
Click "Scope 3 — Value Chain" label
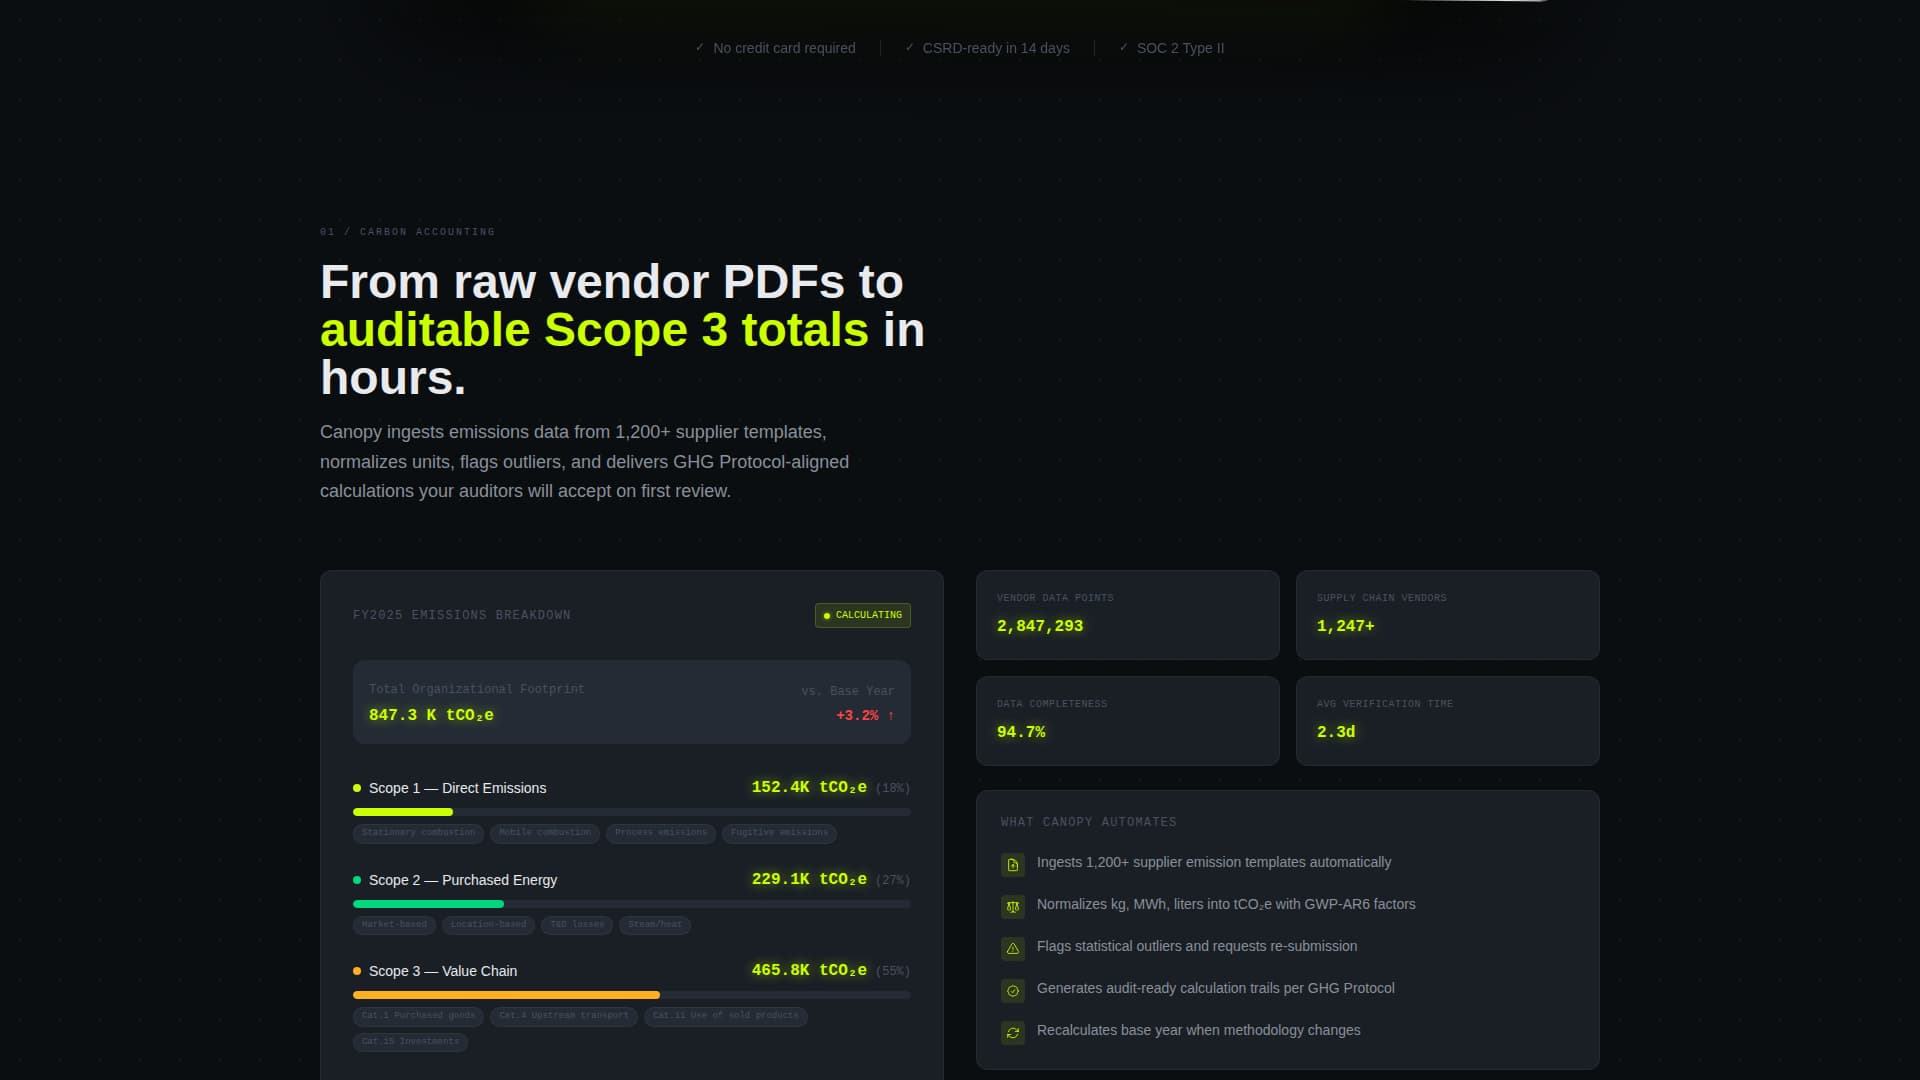point(443,971)
